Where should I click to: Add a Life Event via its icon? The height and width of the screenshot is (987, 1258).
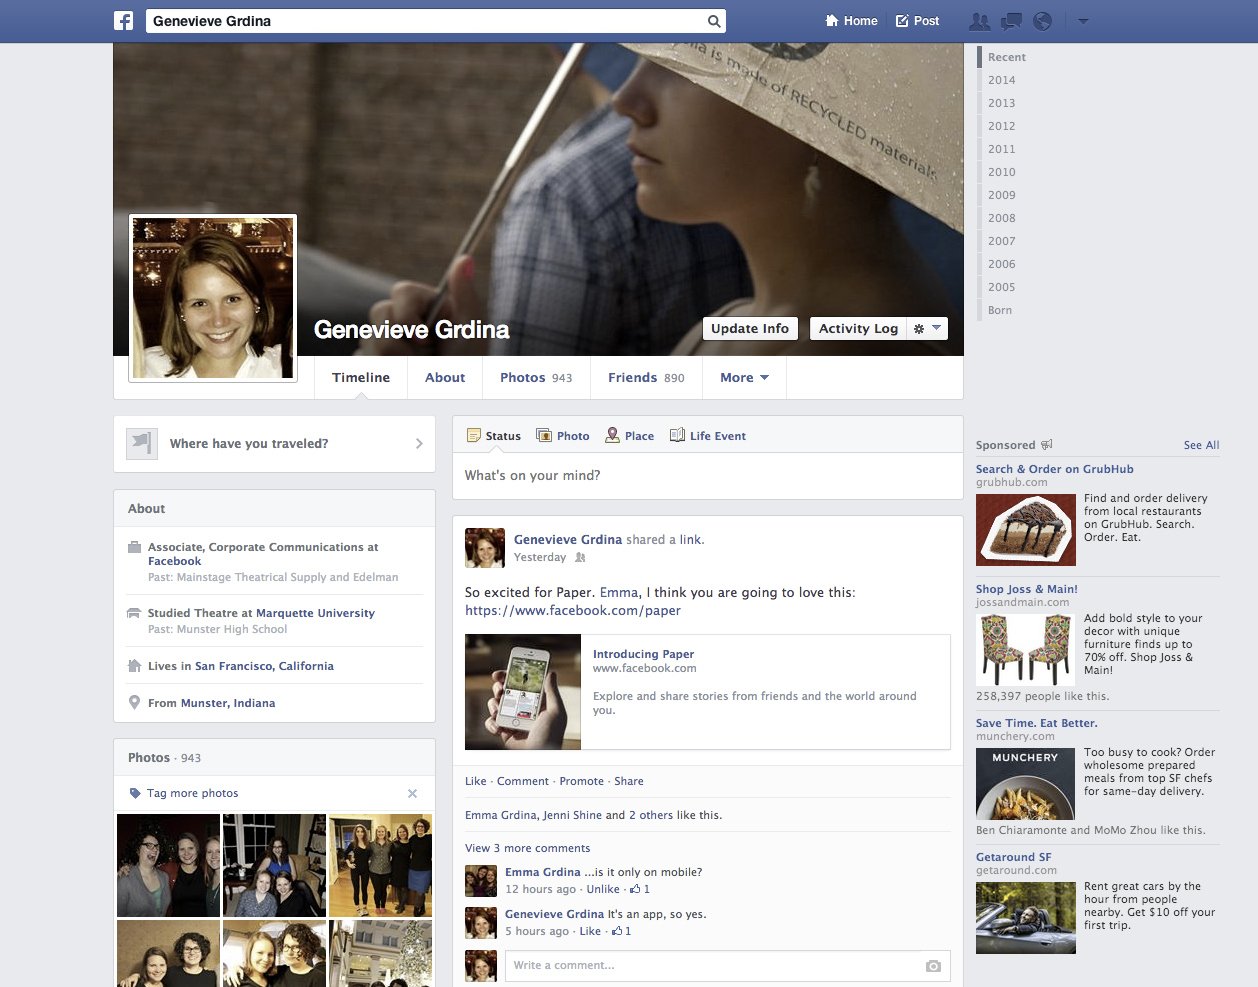tap(678, 435)
